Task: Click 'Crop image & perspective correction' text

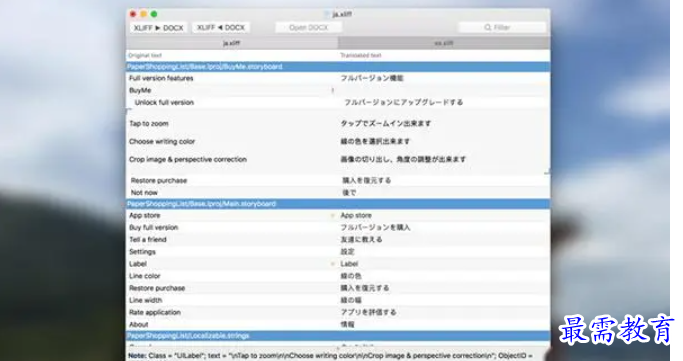Action: click(188, 159)
